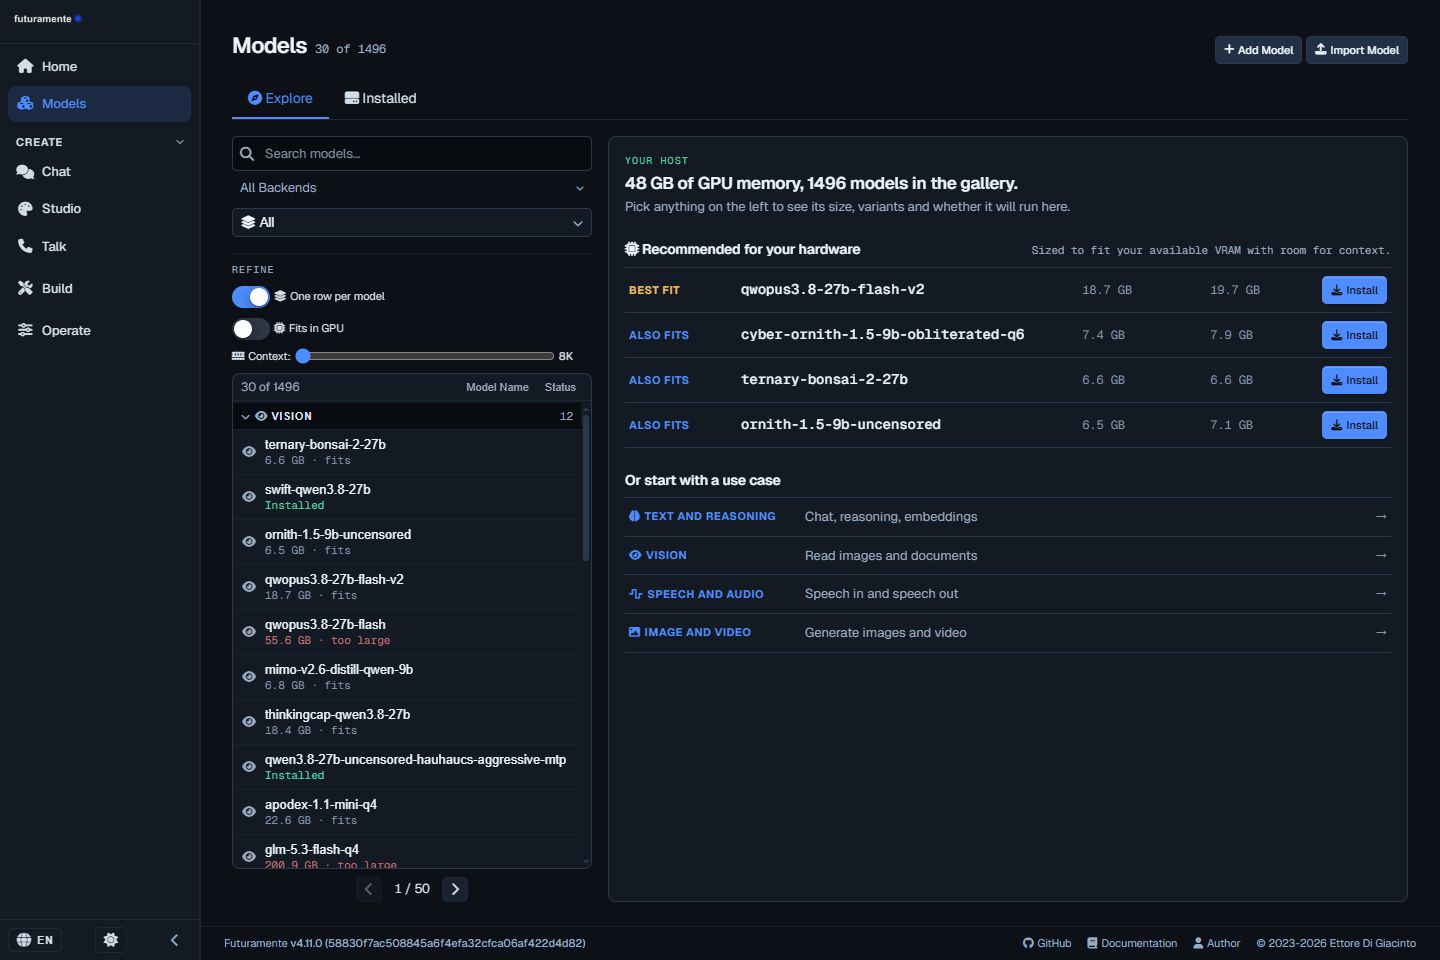Go to the next page of models
The height and width of the screenshot is (960, 1440).
click(x=455, y=889)
